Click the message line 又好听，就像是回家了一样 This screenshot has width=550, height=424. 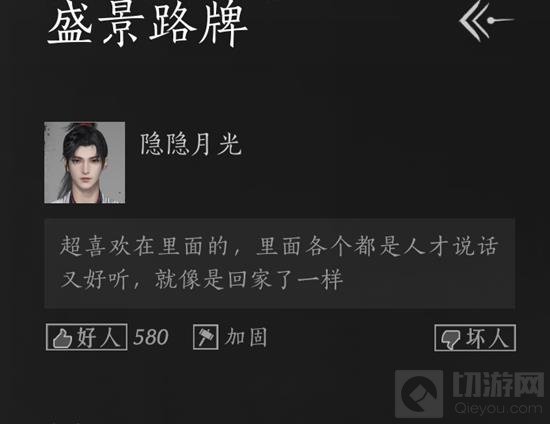(x=201, y=279)
